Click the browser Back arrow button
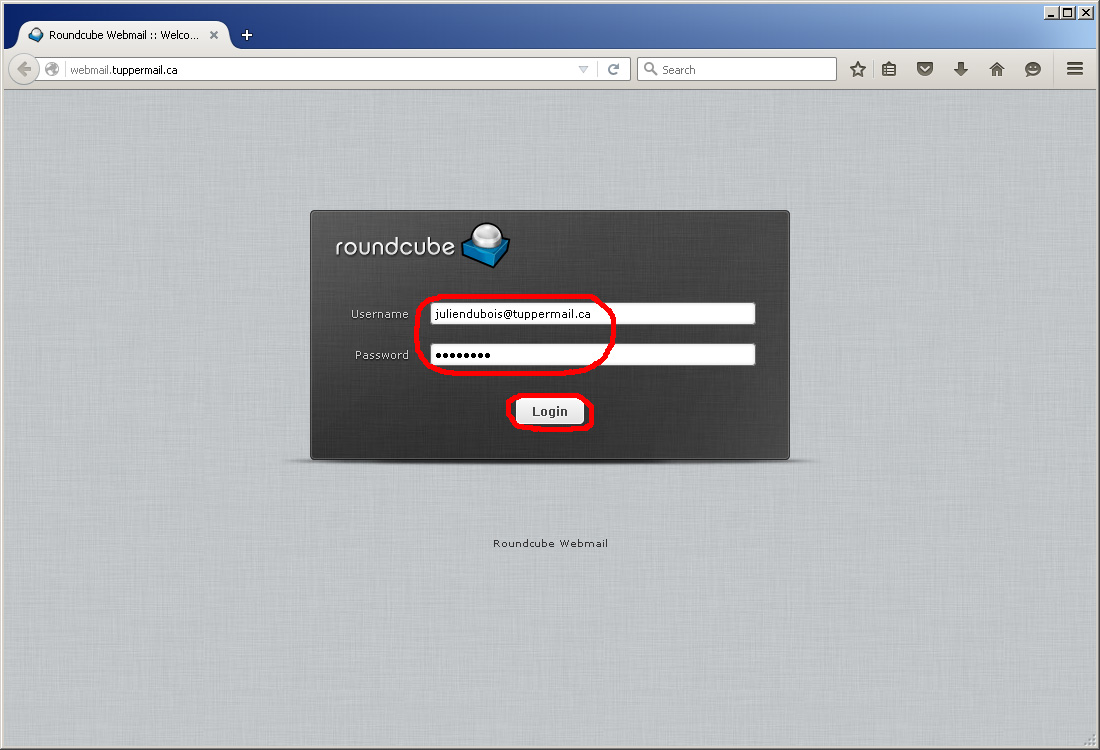1100x750 pixels. pos(23,70)
